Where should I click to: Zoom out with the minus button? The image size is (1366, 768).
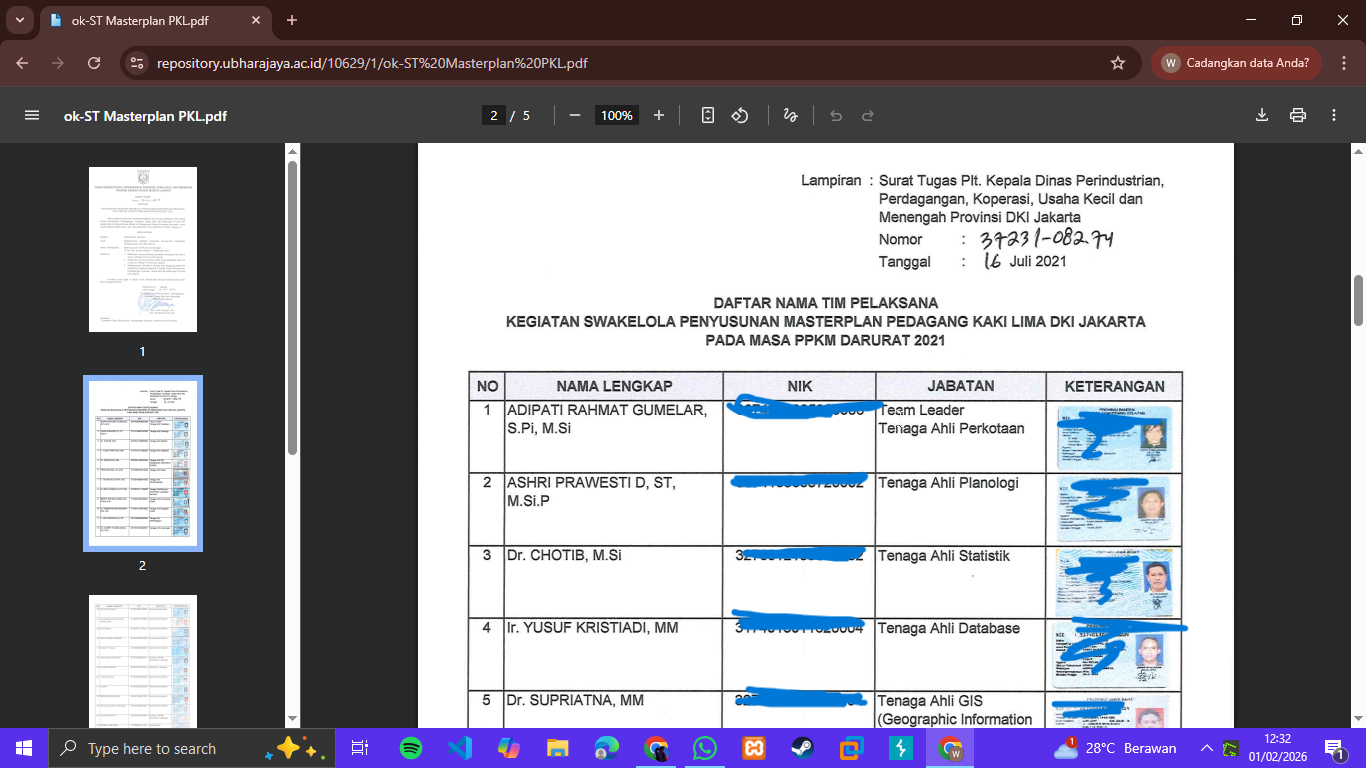tap(575, 115)
